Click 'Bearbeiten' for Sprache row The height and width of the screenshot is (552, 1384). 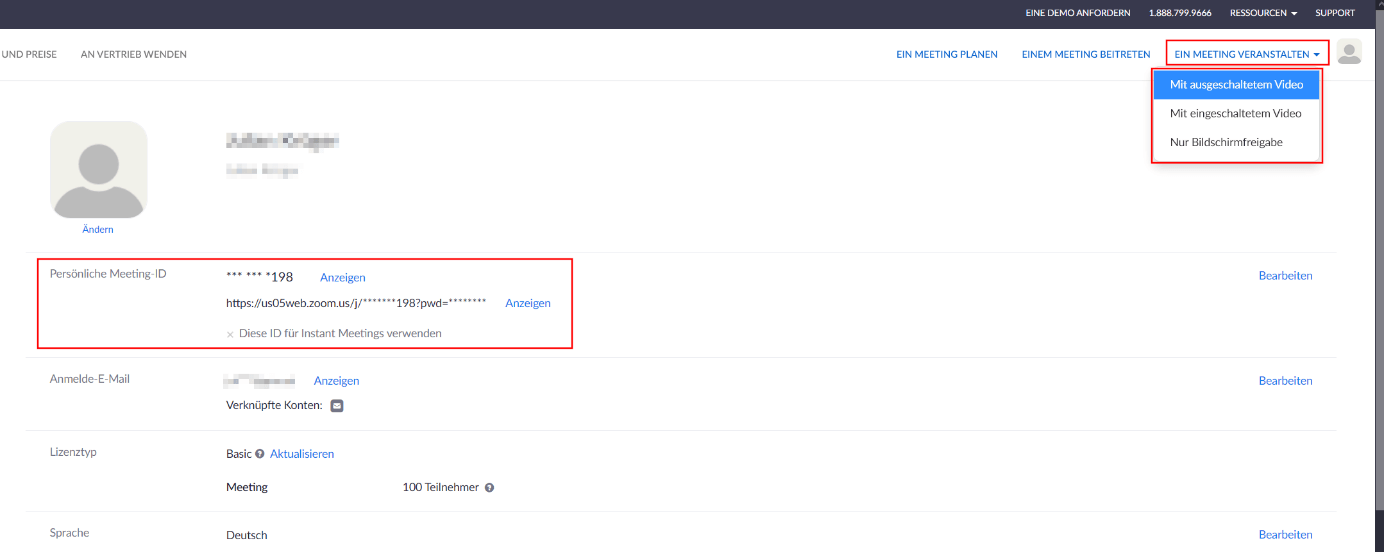(x=1286, y=535)
